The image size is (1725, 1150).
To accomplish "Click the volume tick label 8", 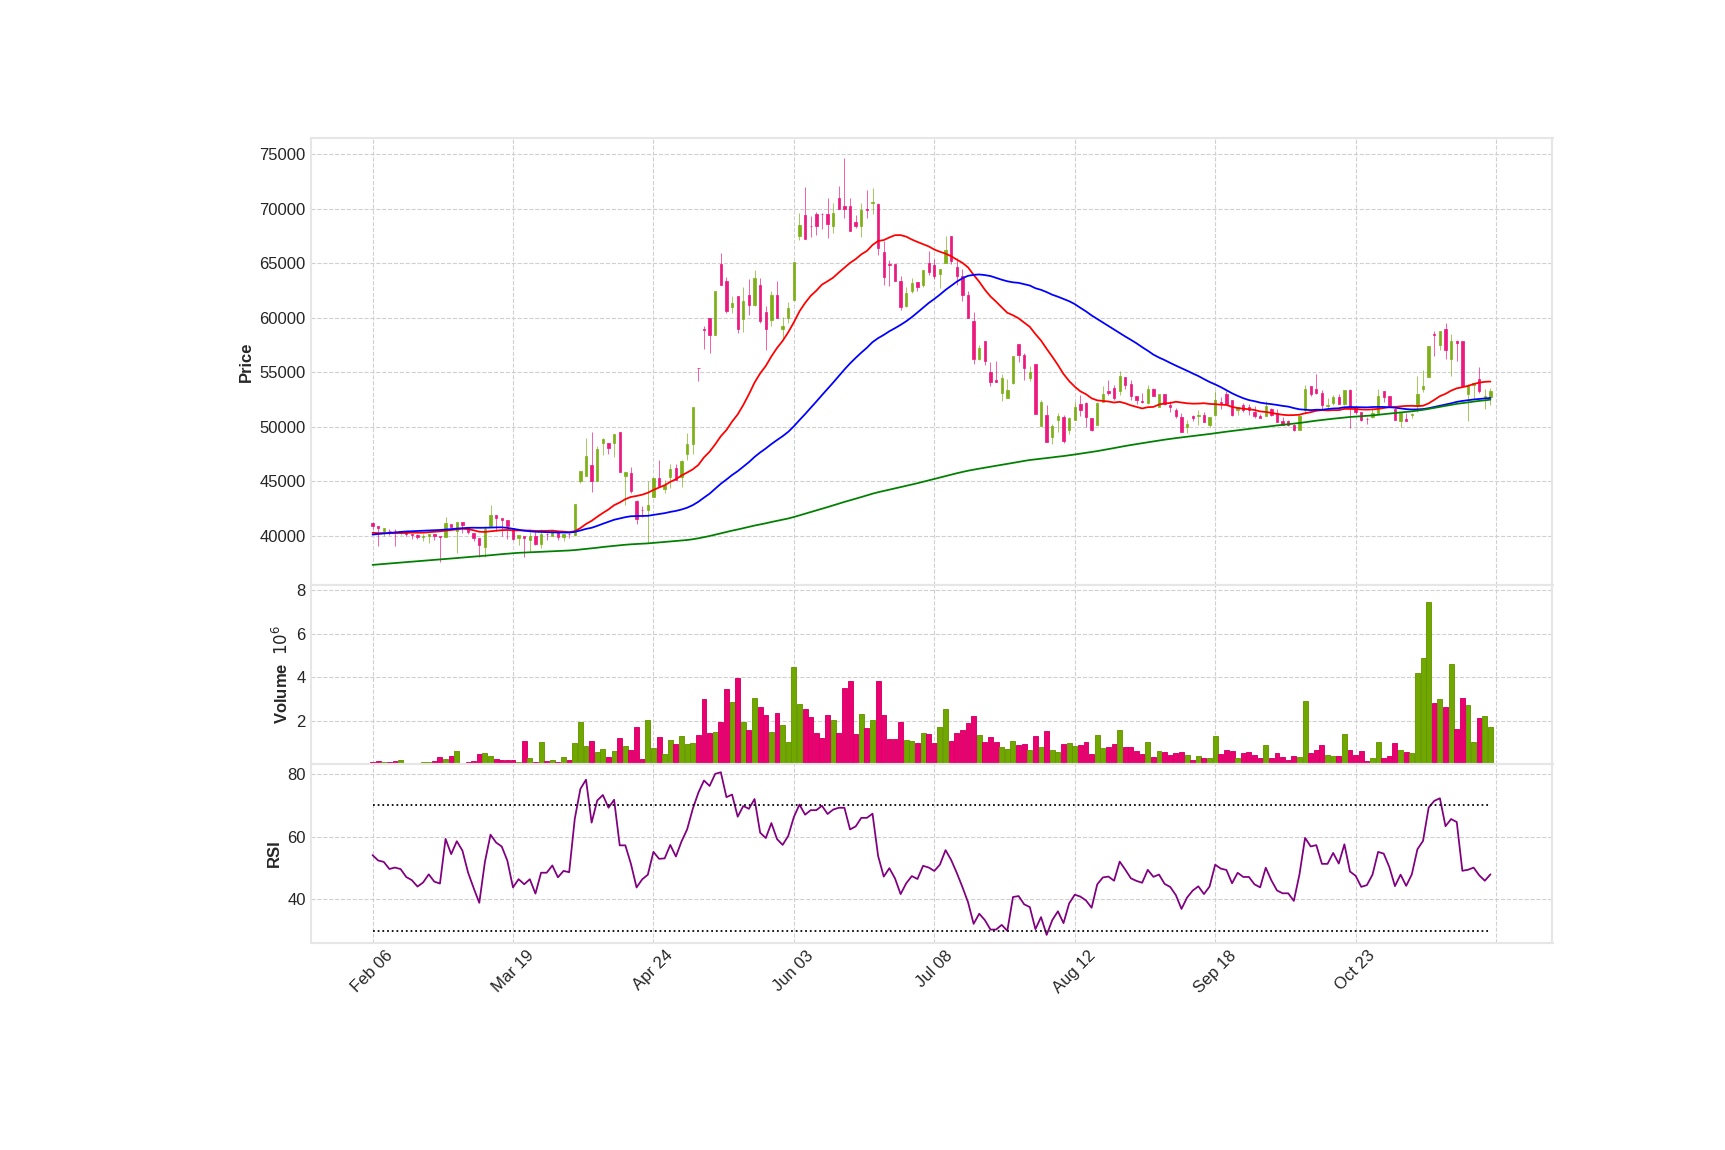I will tap(301, 591).
